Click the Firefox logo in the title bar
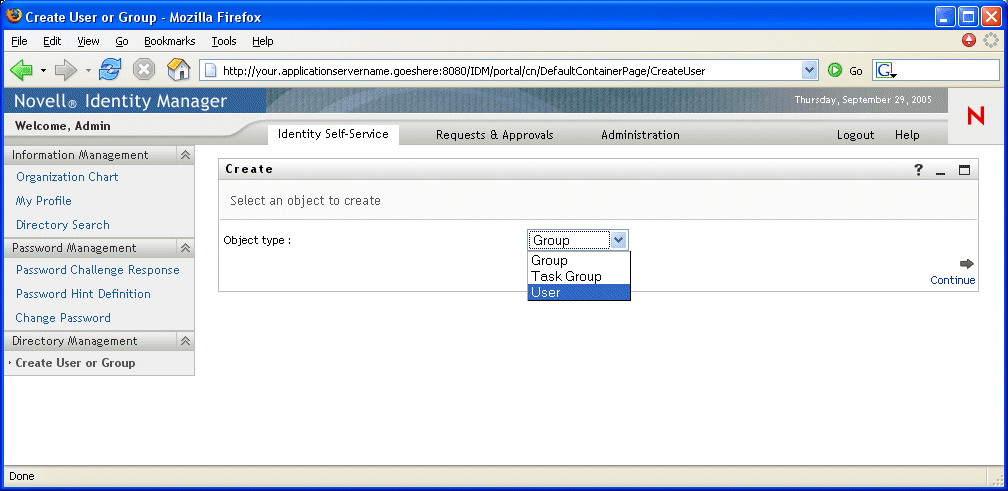 14,16
